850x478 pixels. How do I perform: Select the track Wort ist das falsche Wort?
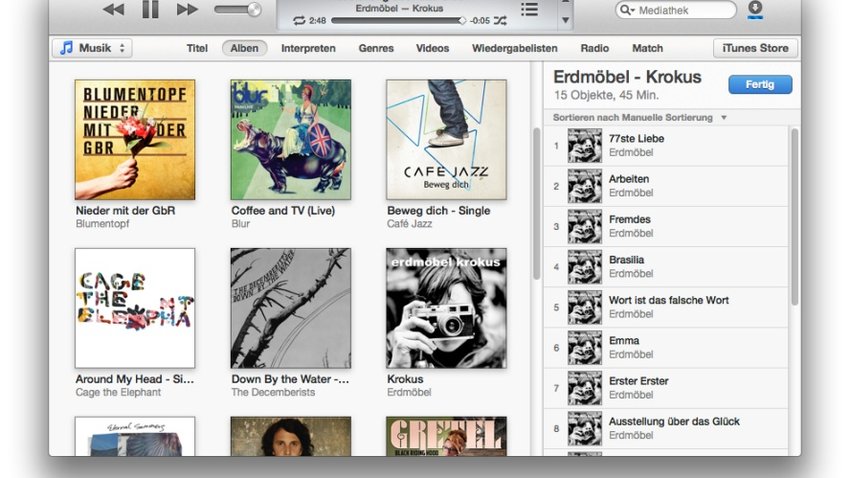[x=666, y=307]
